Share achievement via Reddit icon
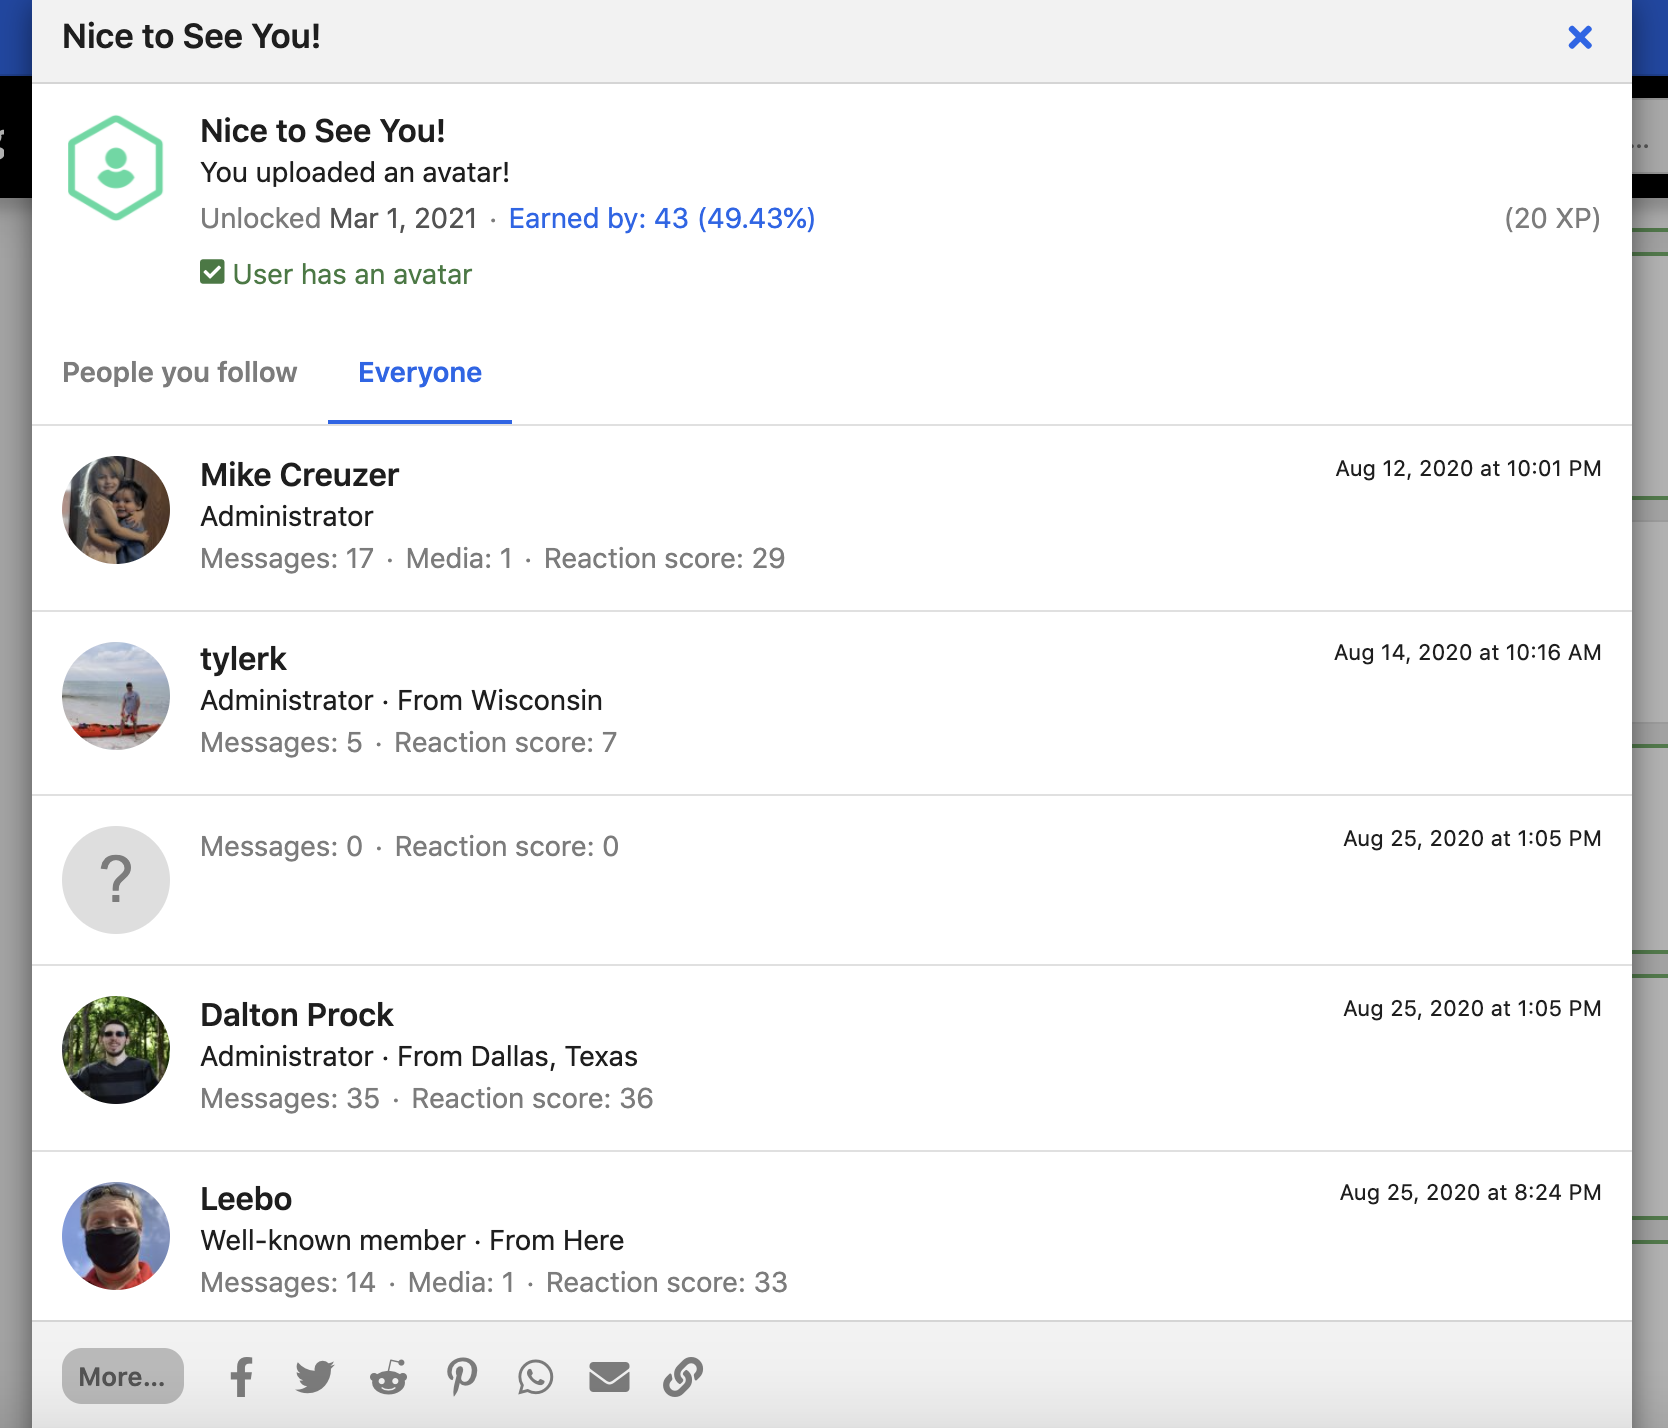The height and width of the screenshot is (1428, 1668). (x=388, y=1377)
